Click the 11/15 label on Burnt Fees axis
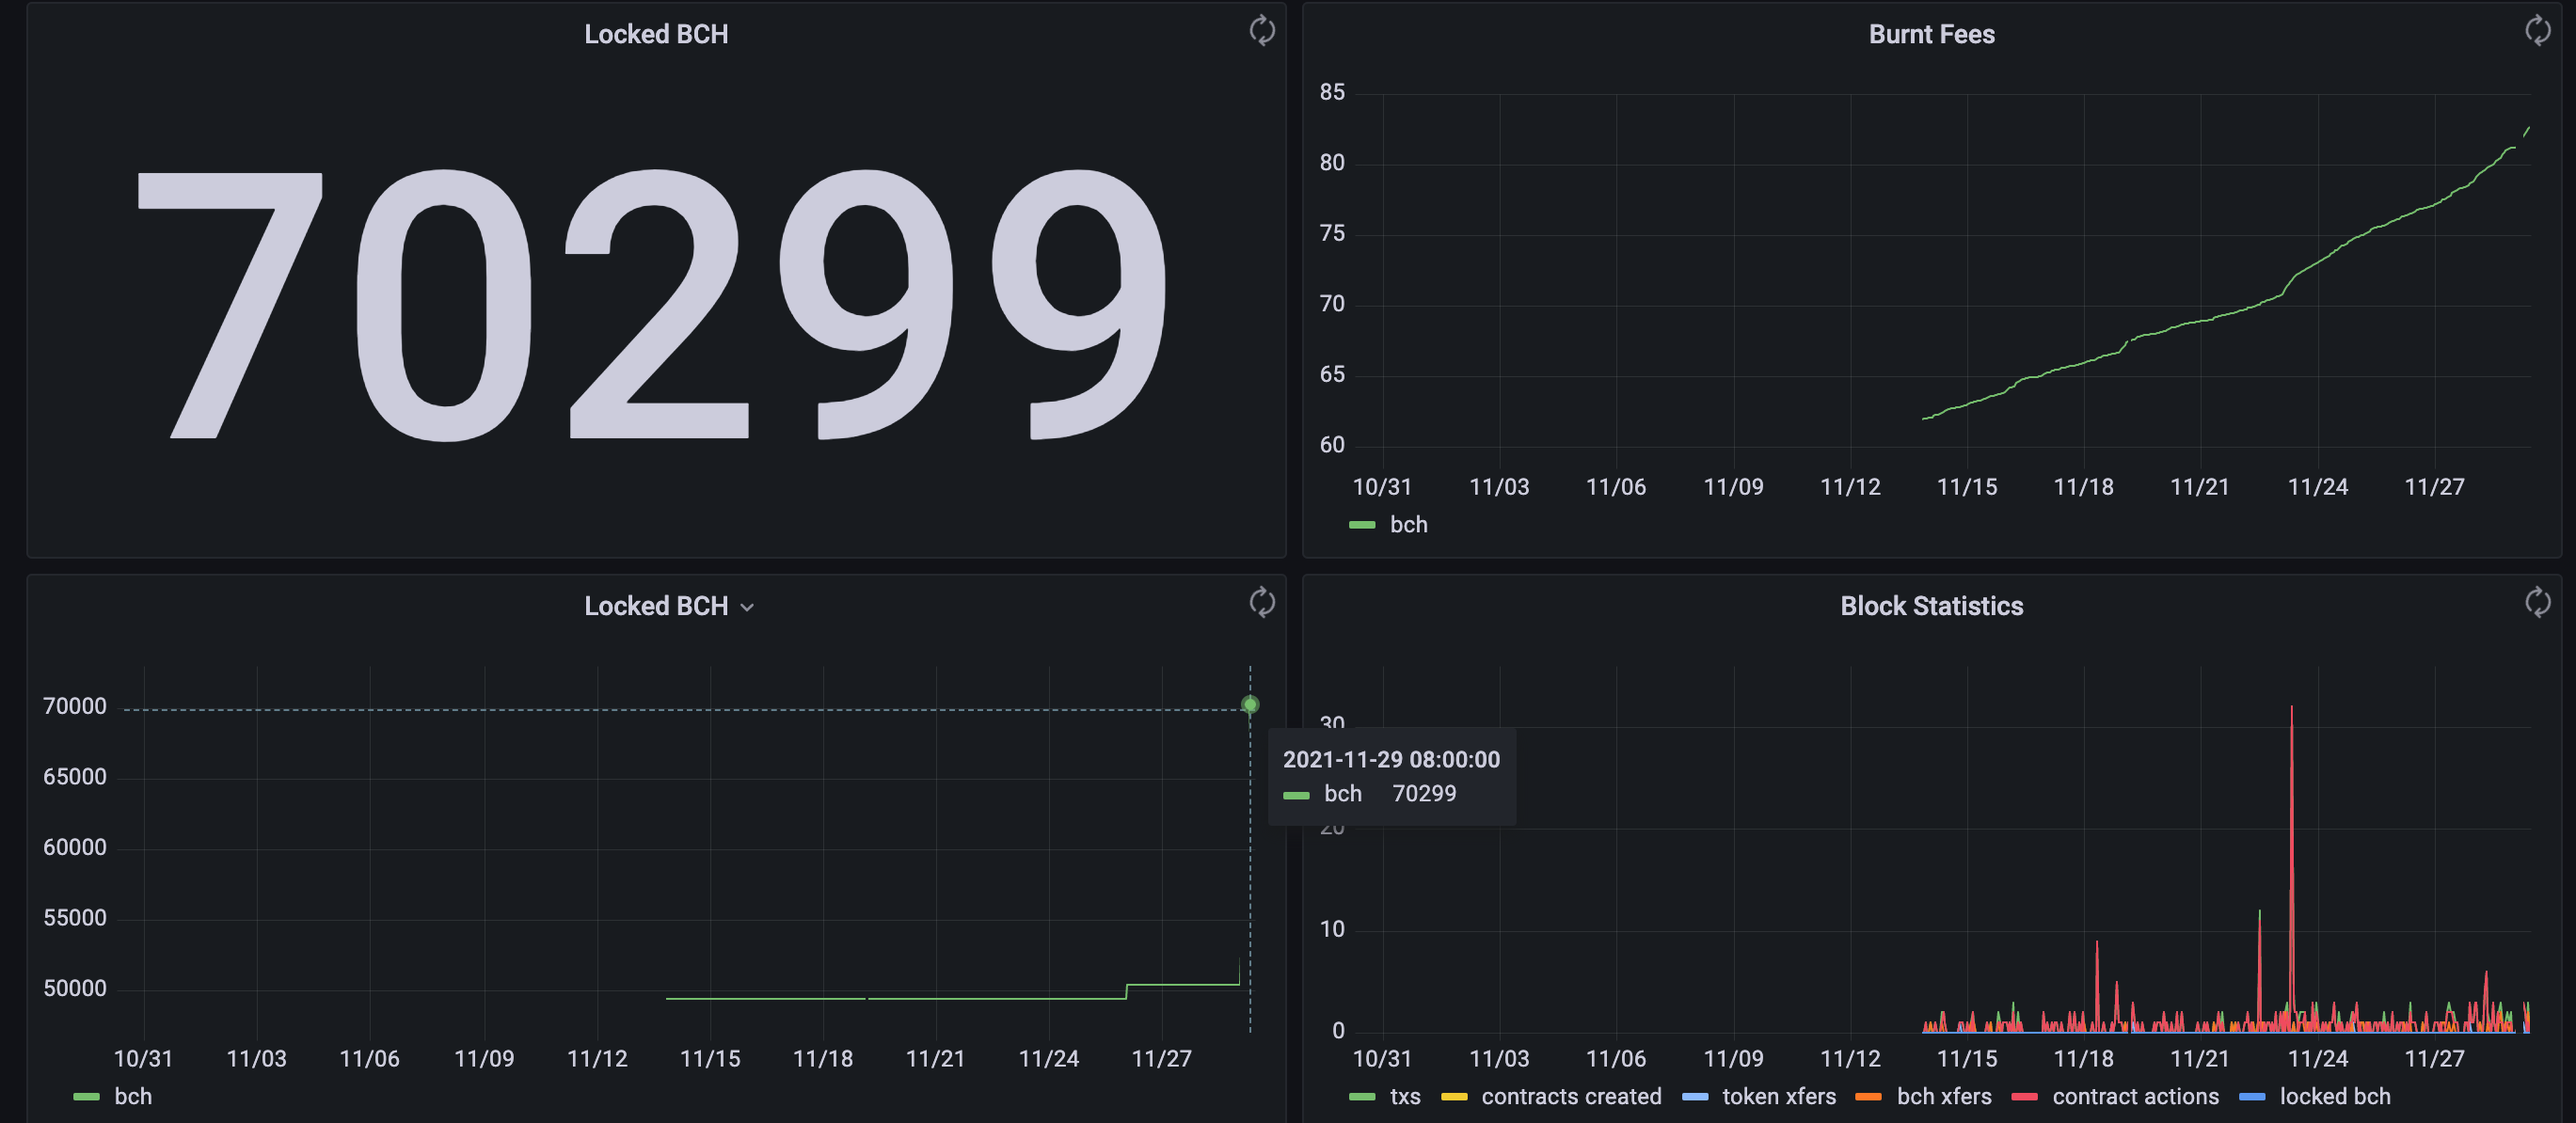Viewport: 2576px width, 1123px height. pyautogui.click(x=1967, y=487)
